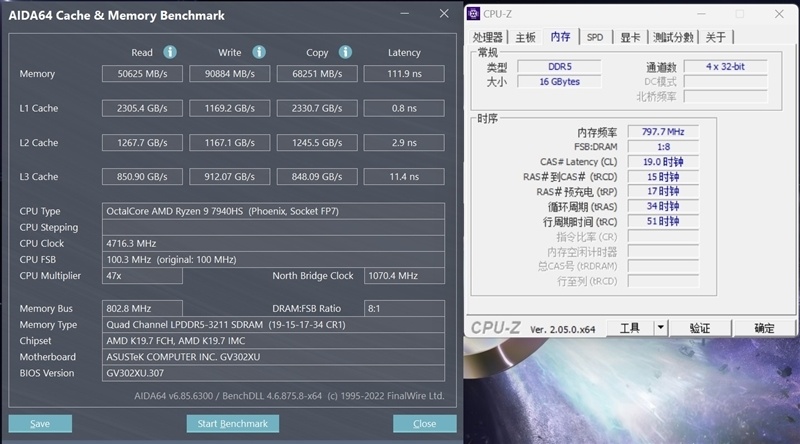Screen dimensions: 800x444
Task: Click the CPU-Z title bar icon
Action: (x=473, y=14)
